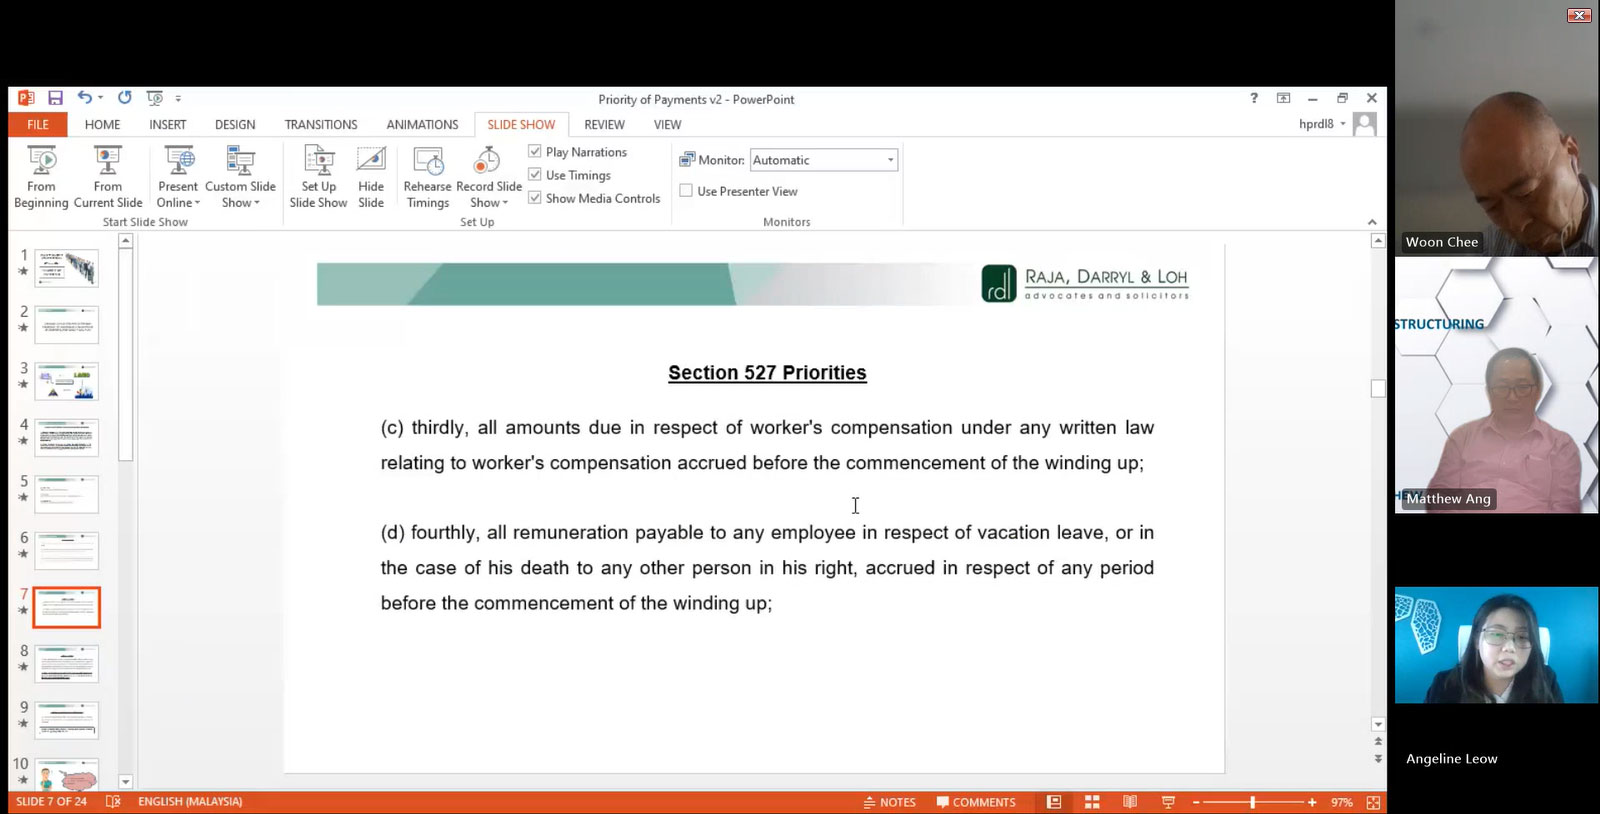Switch to DESIGN tab
This screenshot has height=814, width=1600.
[x=235, y=124]
